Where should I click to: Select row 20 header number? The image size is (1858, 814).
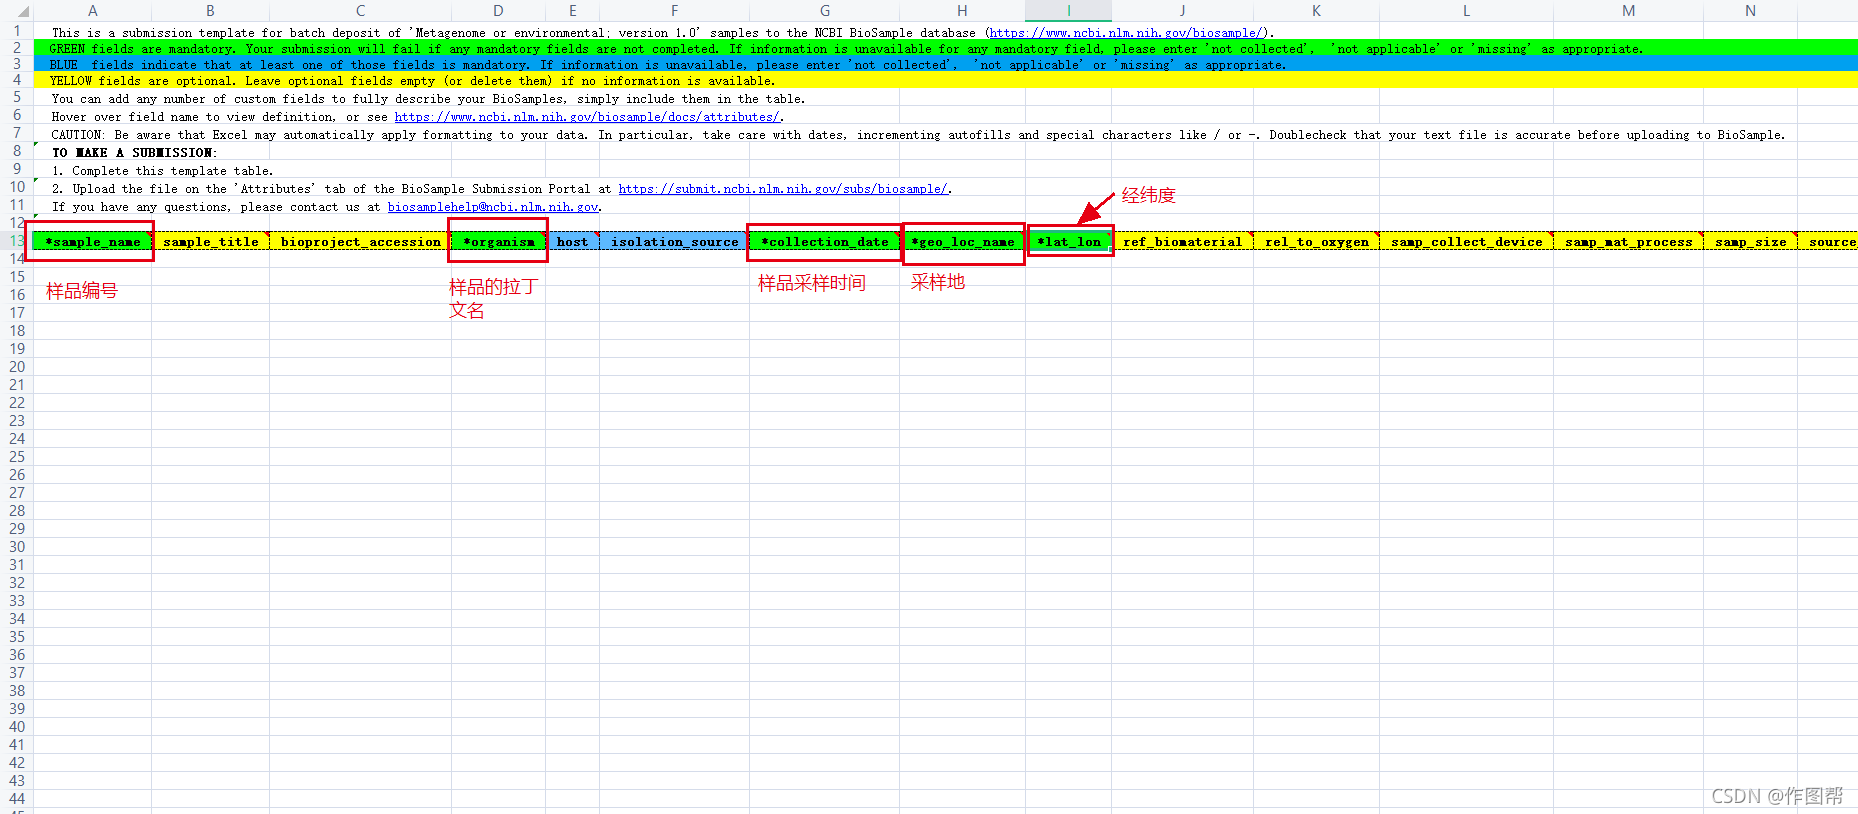16,367
